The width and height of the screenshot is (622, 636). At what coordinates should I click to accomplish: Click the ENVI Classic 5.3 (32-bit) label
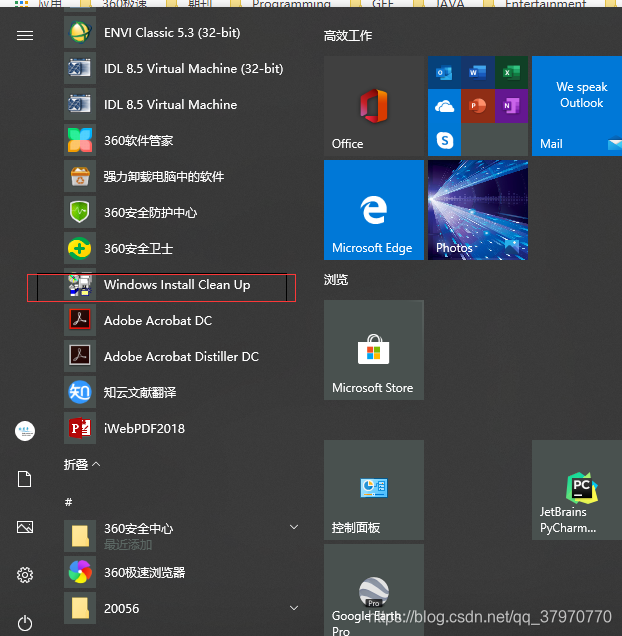click(x=172, y=32)
